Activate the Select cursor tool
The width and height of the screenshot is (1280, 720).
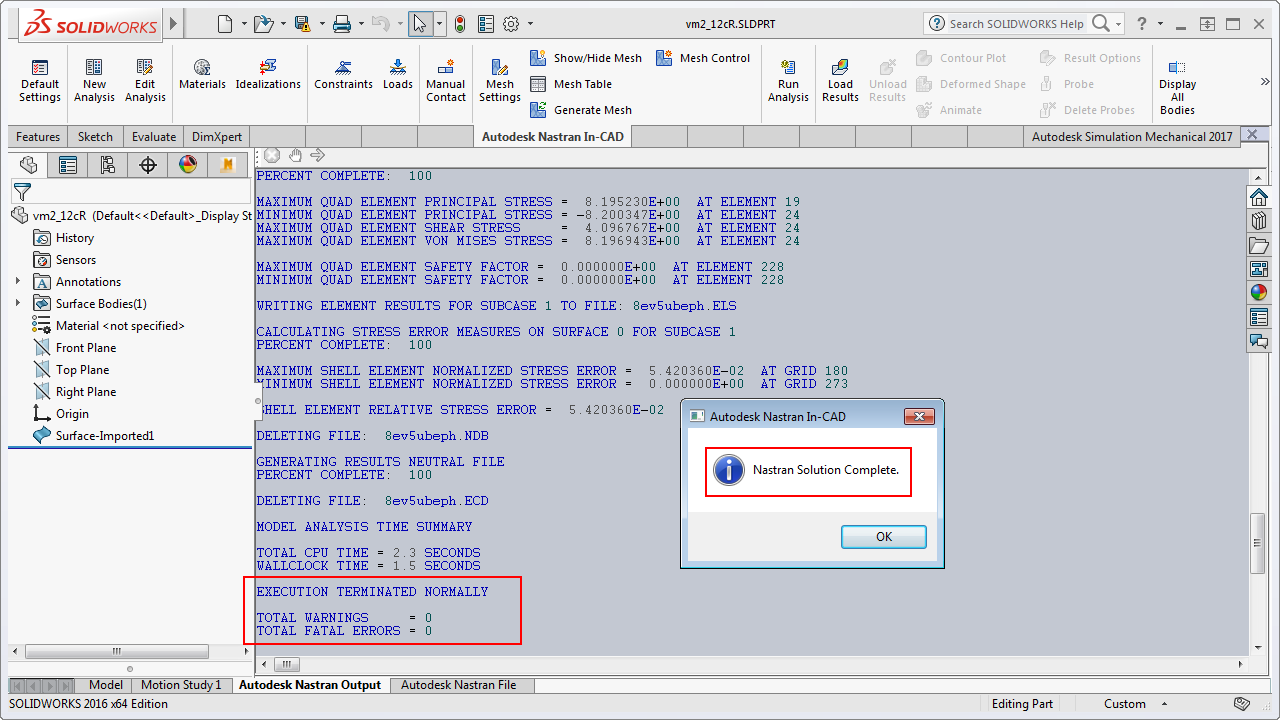(x=420, y=23)
